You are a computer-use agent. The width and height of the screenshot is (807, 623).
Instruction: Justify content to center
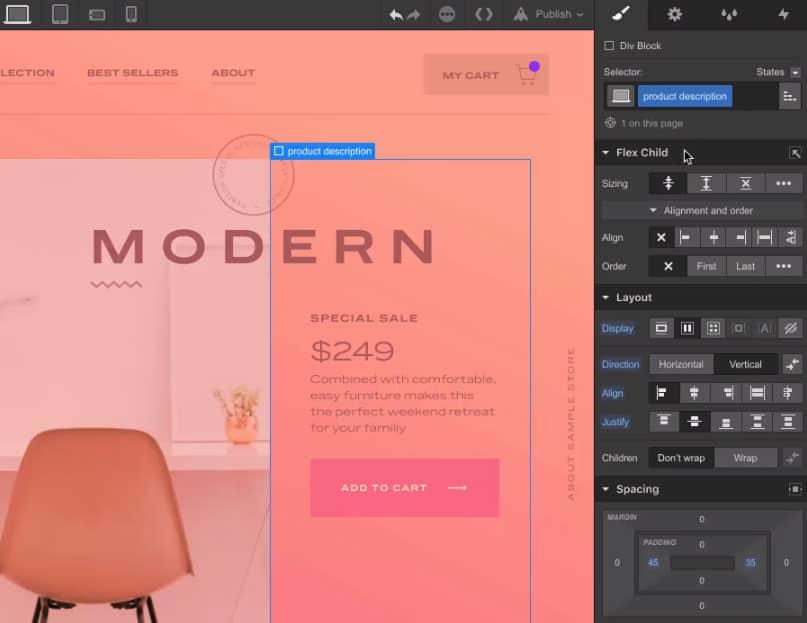[694, 422]
